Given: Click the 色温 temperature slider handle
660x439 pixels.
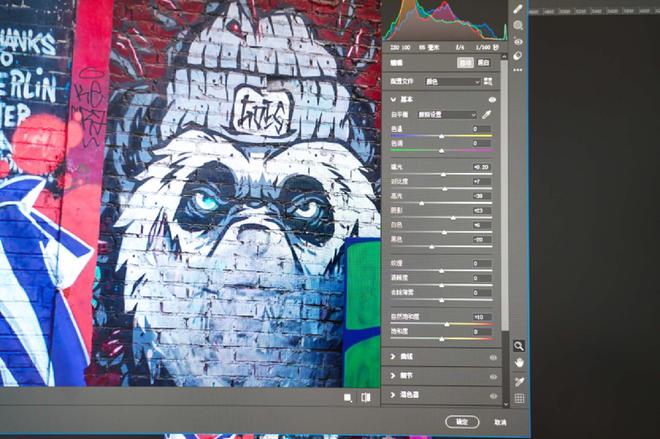Looking at the screenshot, I should [441, 136].
